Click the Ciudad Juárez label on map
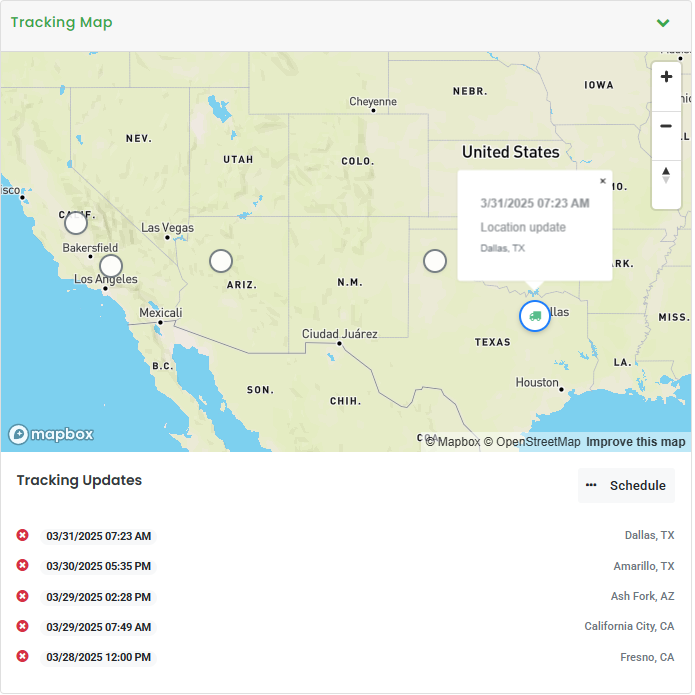695x695 pixels. [x=340, y=334]
